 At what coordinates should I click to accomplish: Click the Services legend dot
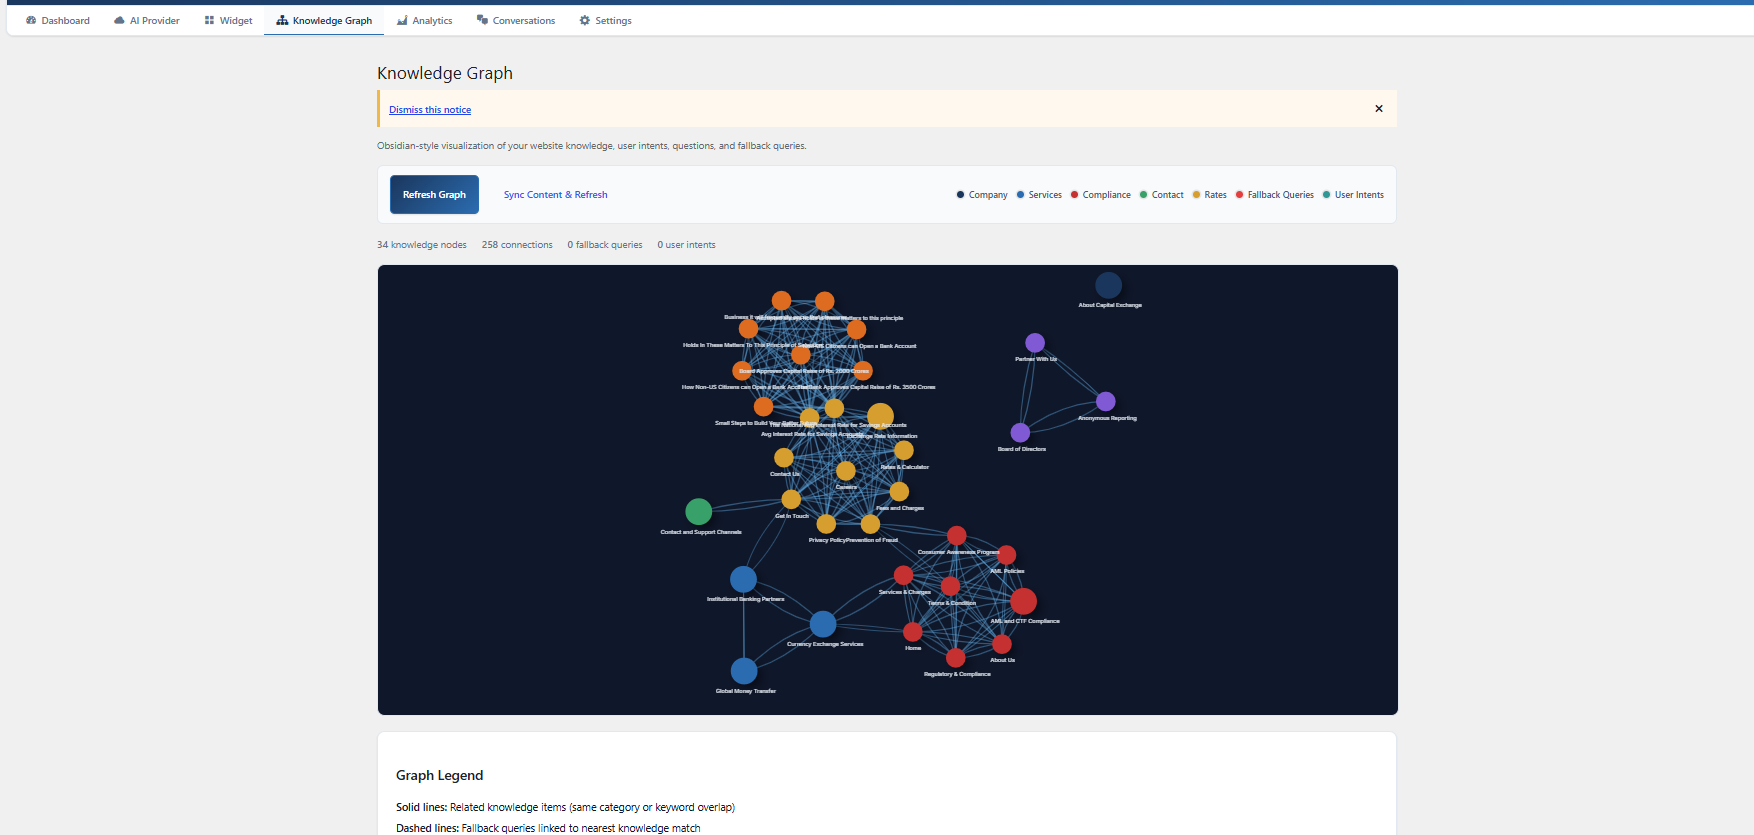pos(1020,195)
